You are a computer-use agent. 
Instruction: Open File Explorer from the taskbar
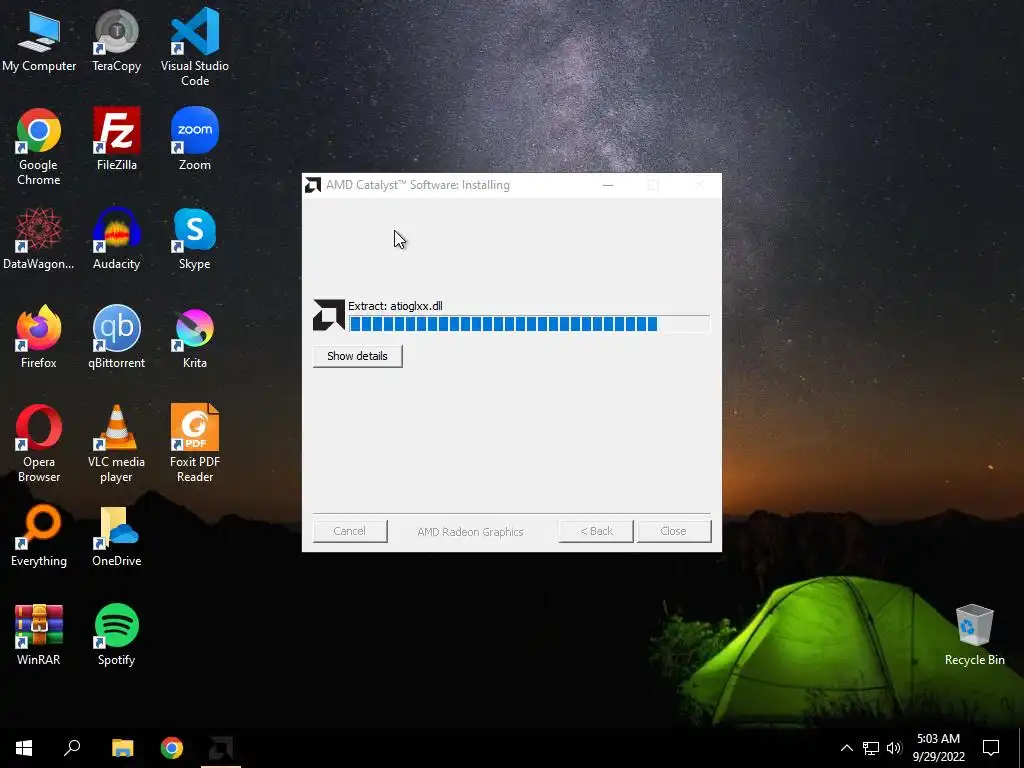122,748
